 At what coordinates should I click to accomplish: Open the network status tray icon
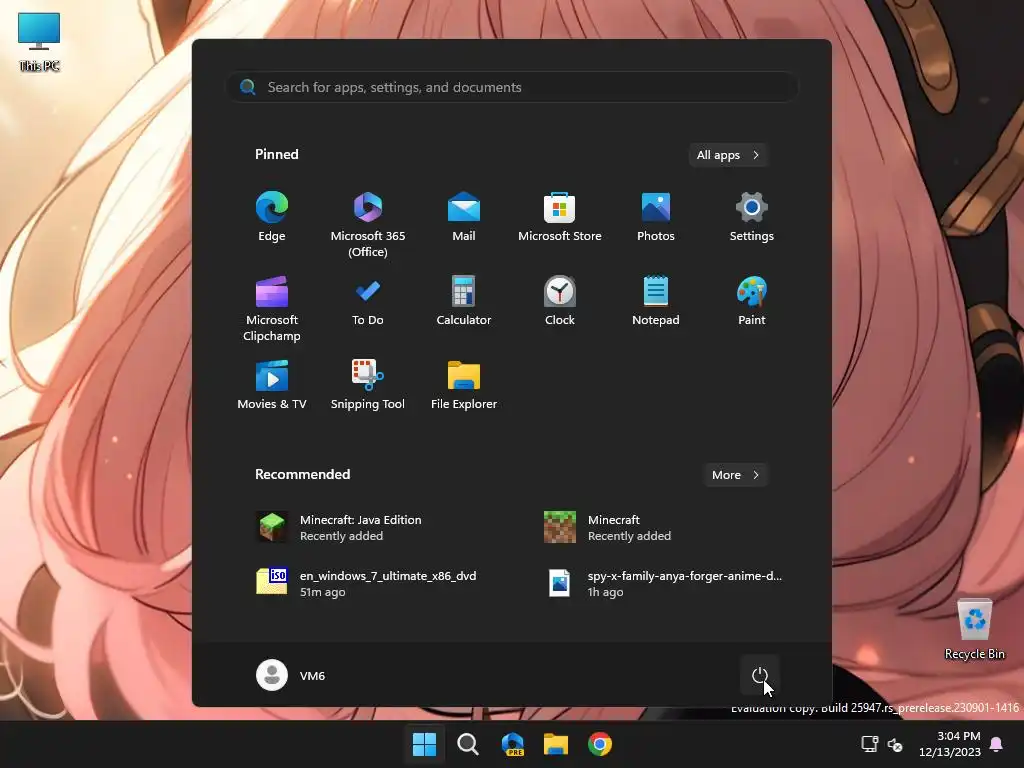[869, 744]
